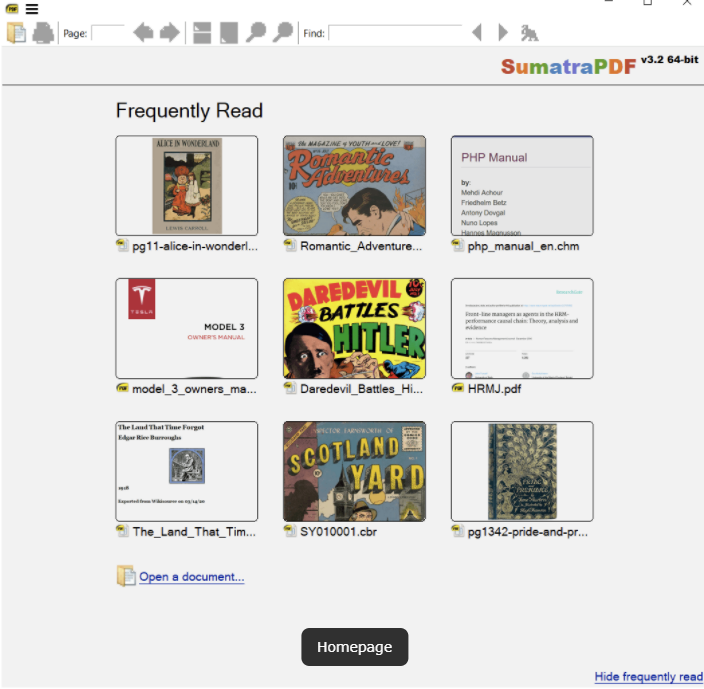The height and width of the screenshot is (689, 704).
Task: Open Tesla Model 3 manual thumbnail
Action: click(187, 328)
